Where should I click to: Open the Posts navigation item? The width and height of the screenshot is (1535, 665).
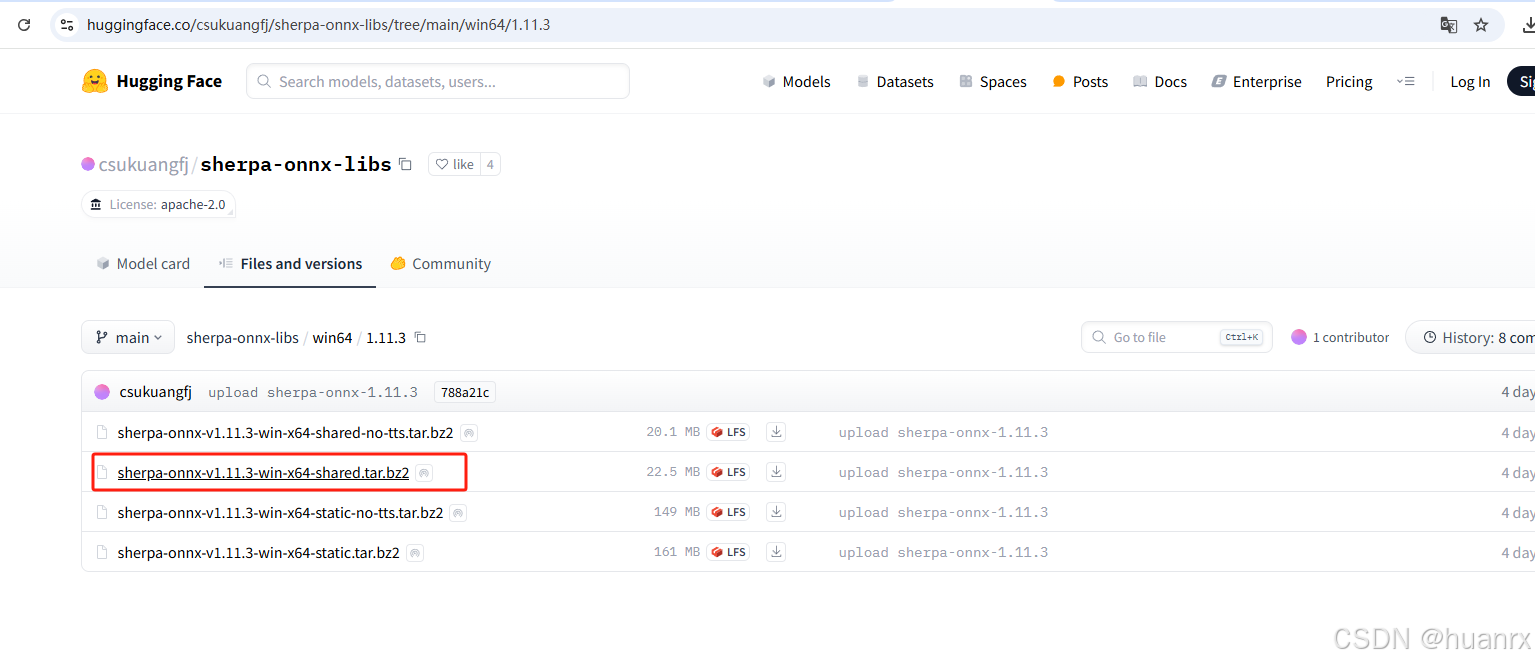click(x=1080, y=82)
